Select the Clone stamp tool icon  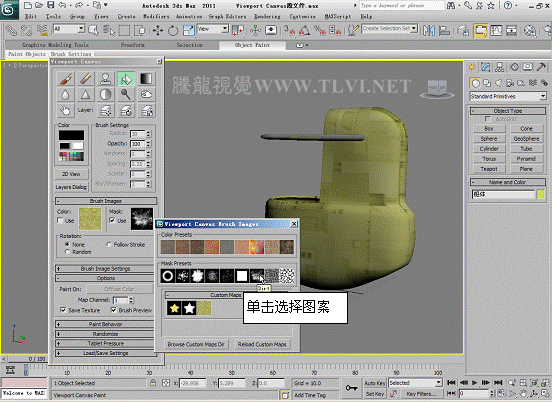[x=106, y=78]
